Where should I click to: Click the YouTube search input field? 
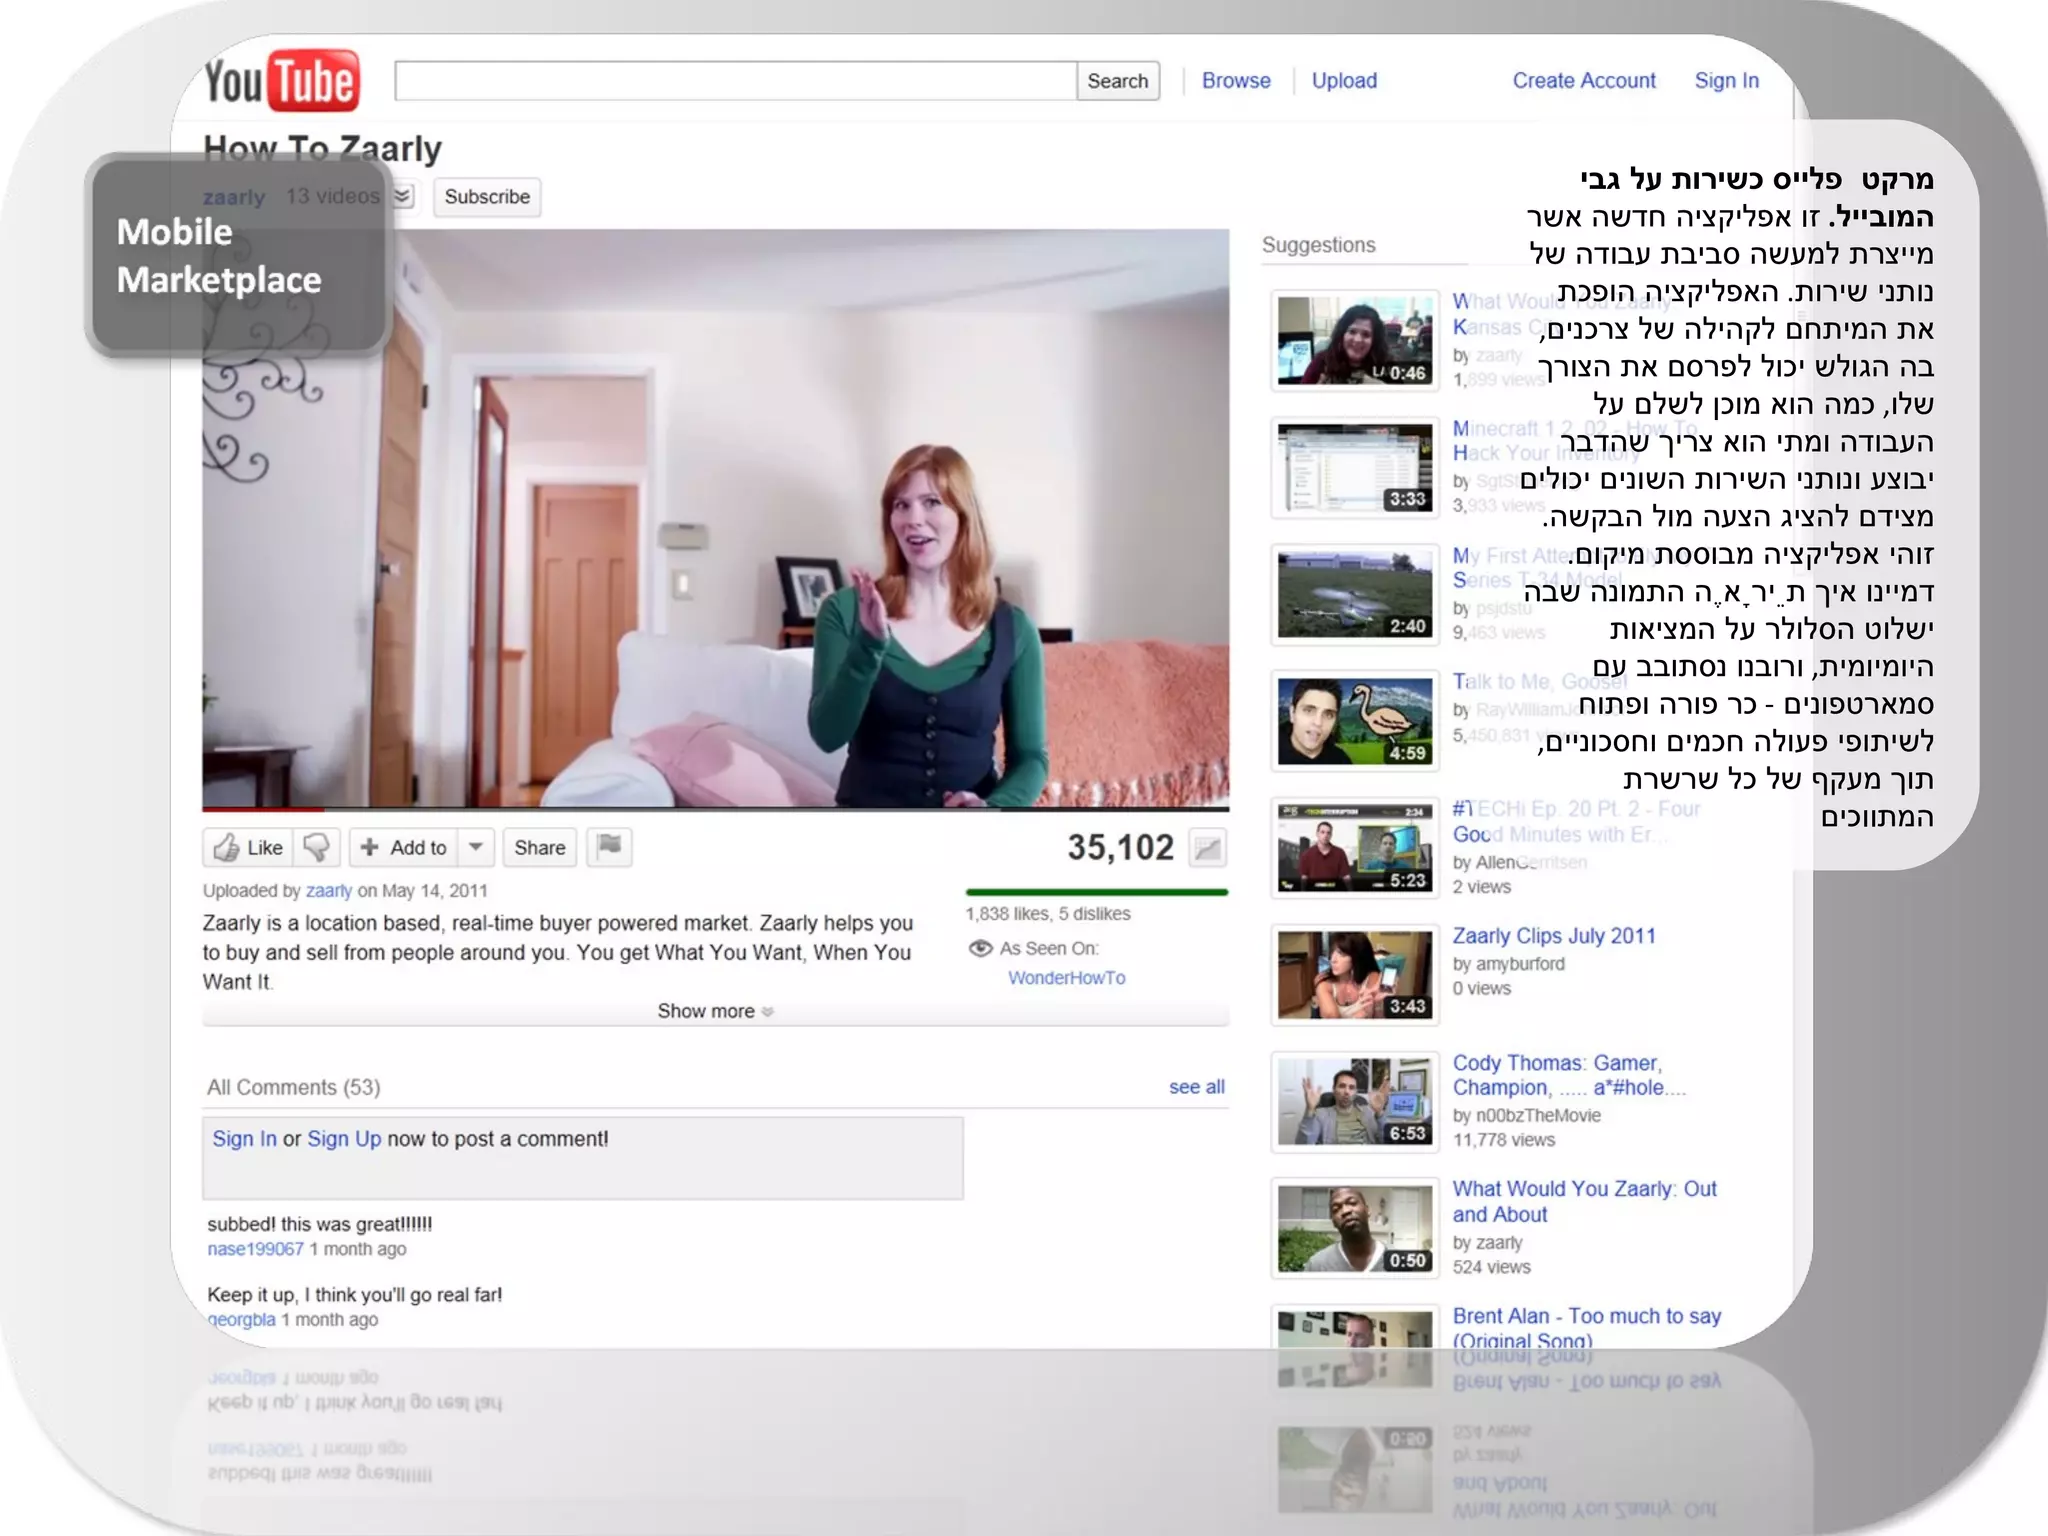(x=735, y=81)
